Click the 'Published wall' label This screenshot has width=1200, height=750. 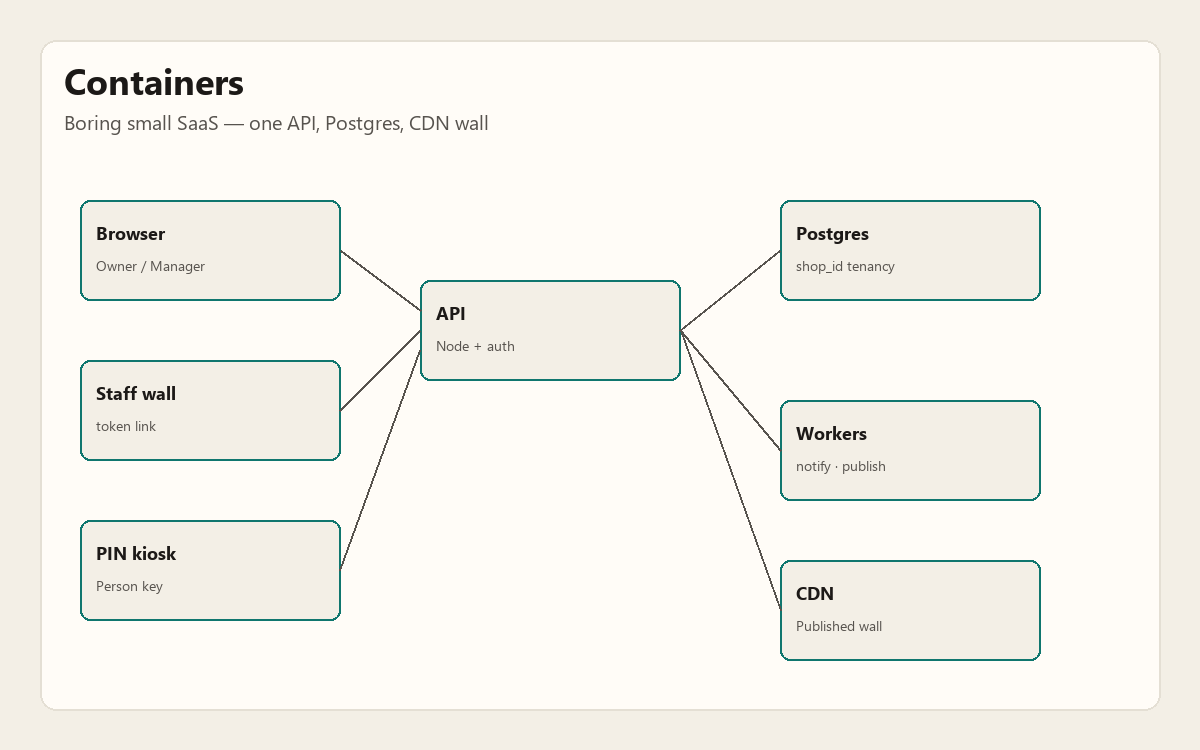click(x=839, y=626)
